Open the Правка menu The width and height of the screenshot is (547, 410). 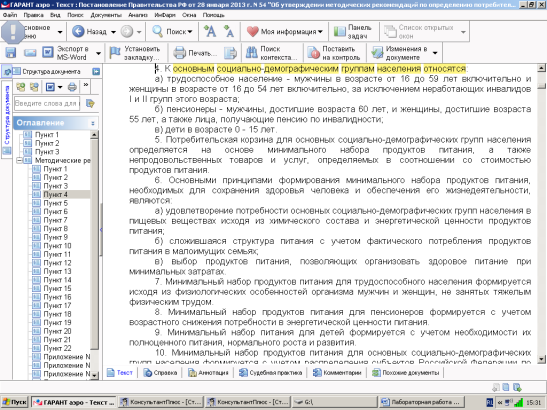(33, 15)
